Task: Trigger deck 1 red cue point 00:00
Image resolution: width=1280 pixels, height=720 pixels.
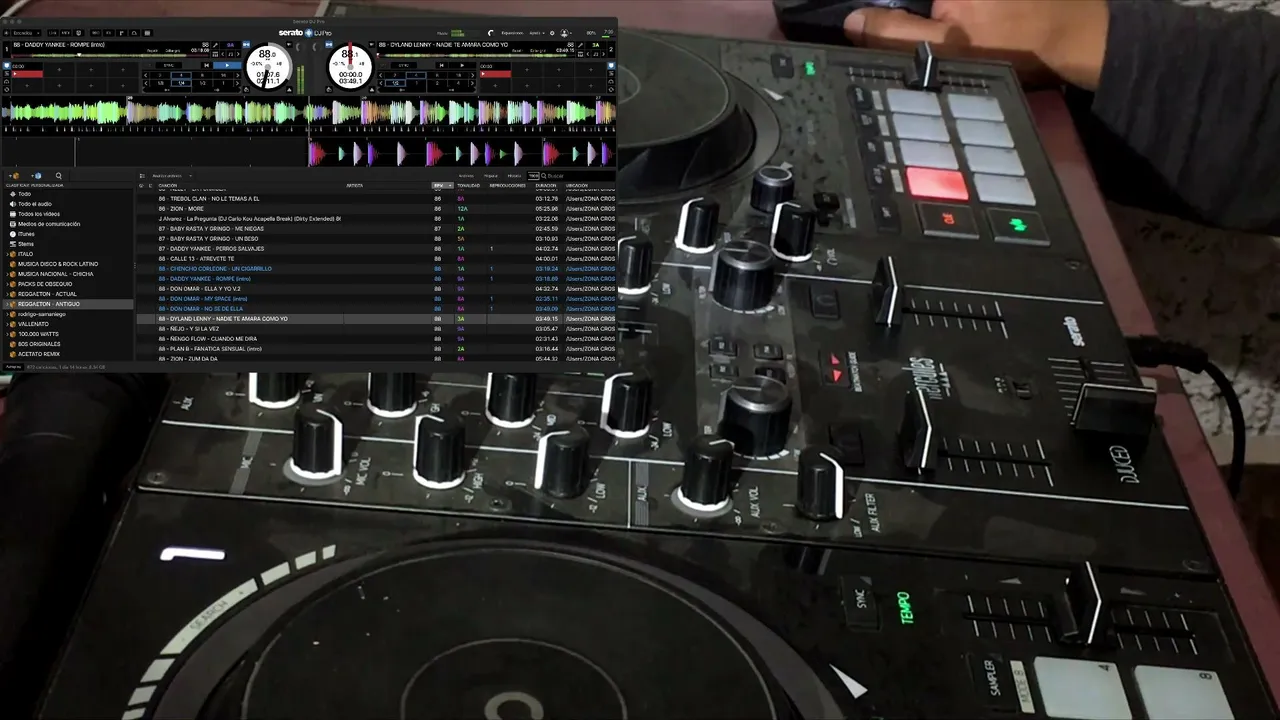Action: point(27,74)
